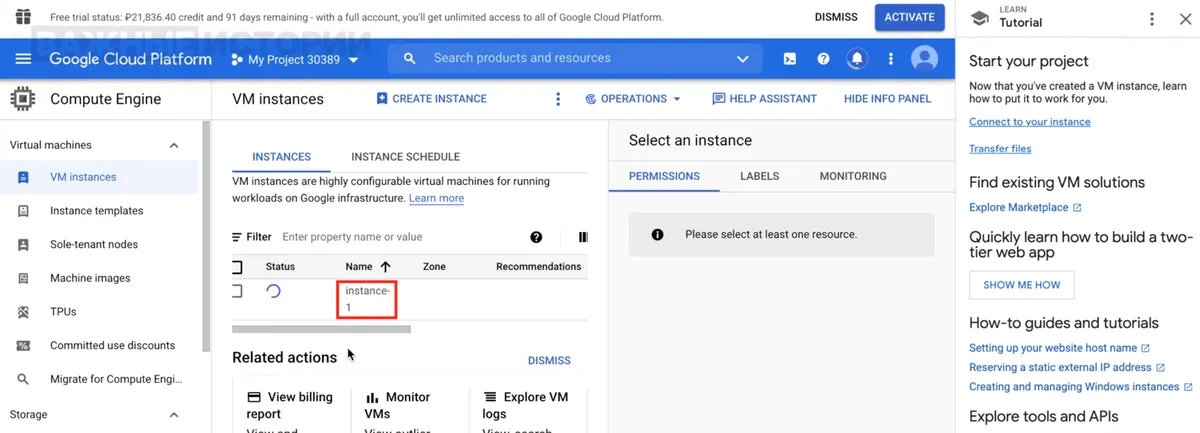Open column display options icon

tap(583, 237)
